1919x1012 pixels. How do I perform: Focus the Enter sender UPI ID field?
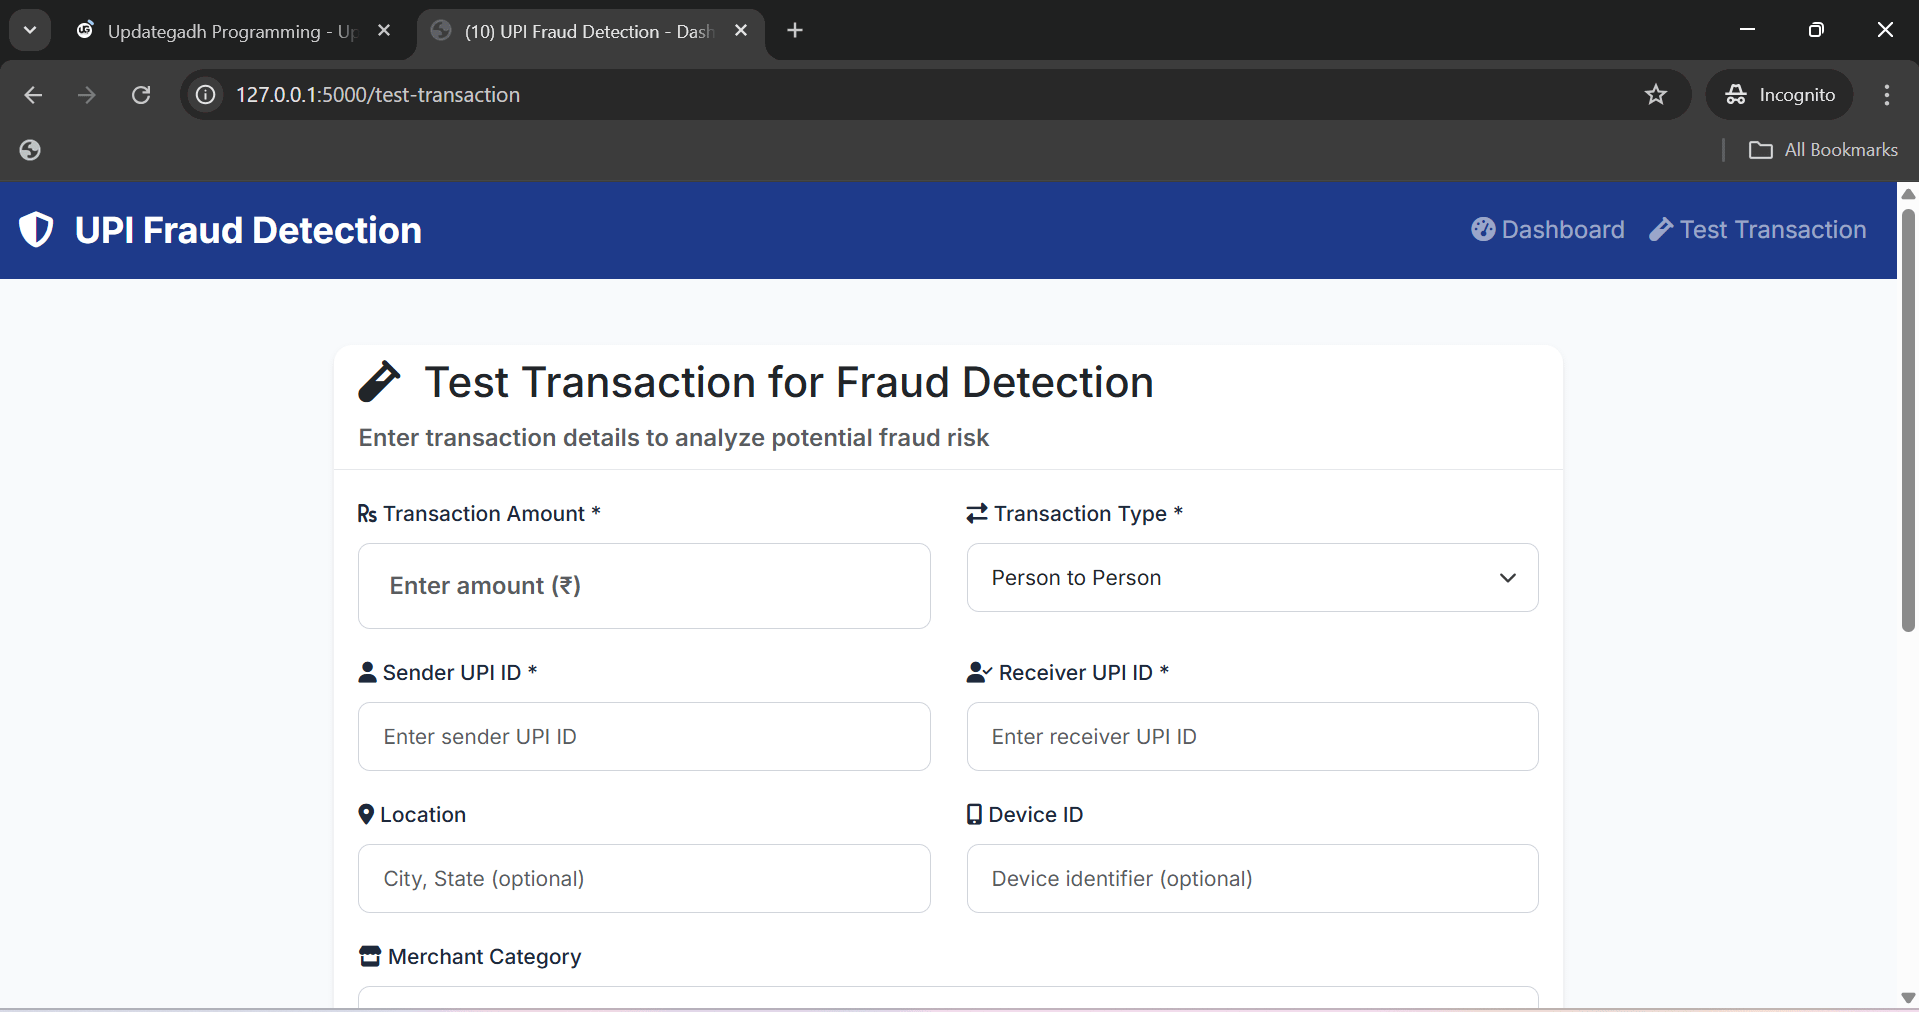pyautogui.click(x=644, y=737)
